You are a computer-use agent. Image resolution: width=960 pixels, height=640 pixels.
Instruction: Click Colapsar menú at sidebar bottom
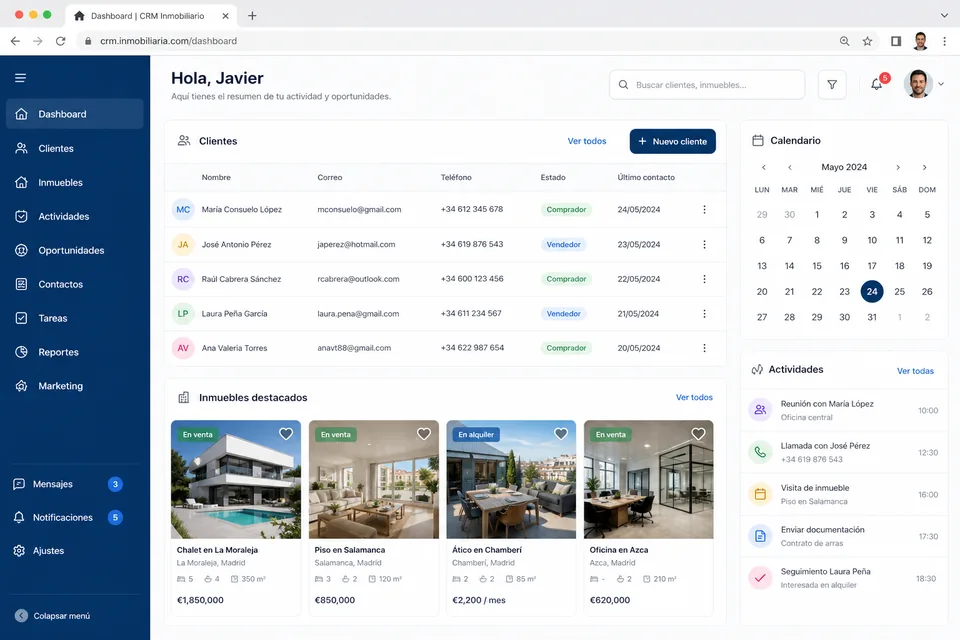pos(53,616)
